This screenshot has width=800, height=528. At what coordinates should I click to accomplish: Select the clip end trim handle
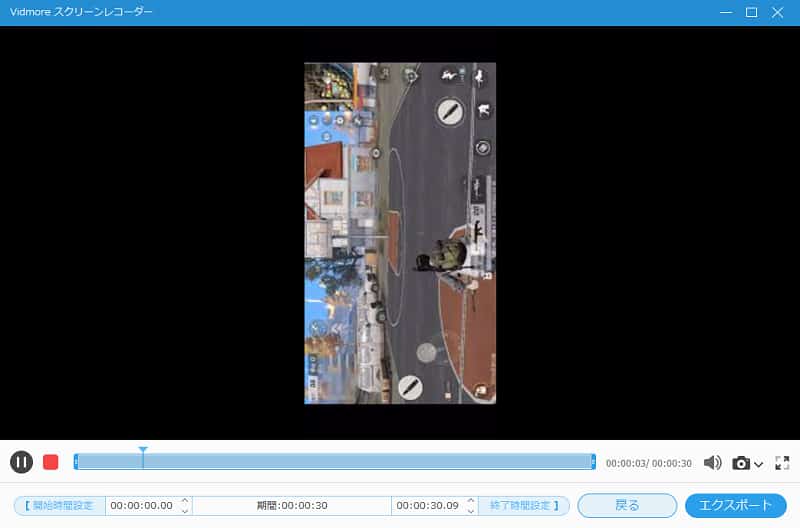593,462
